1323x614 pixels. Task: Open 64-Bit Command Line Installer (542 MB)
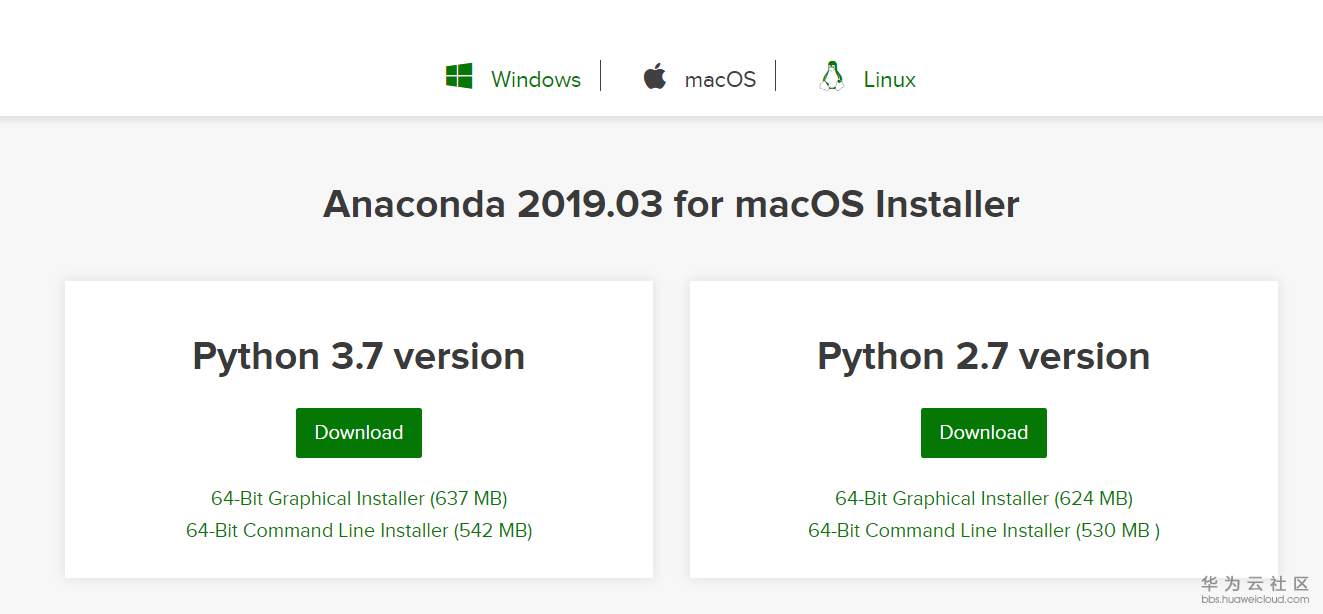(359, 531)
